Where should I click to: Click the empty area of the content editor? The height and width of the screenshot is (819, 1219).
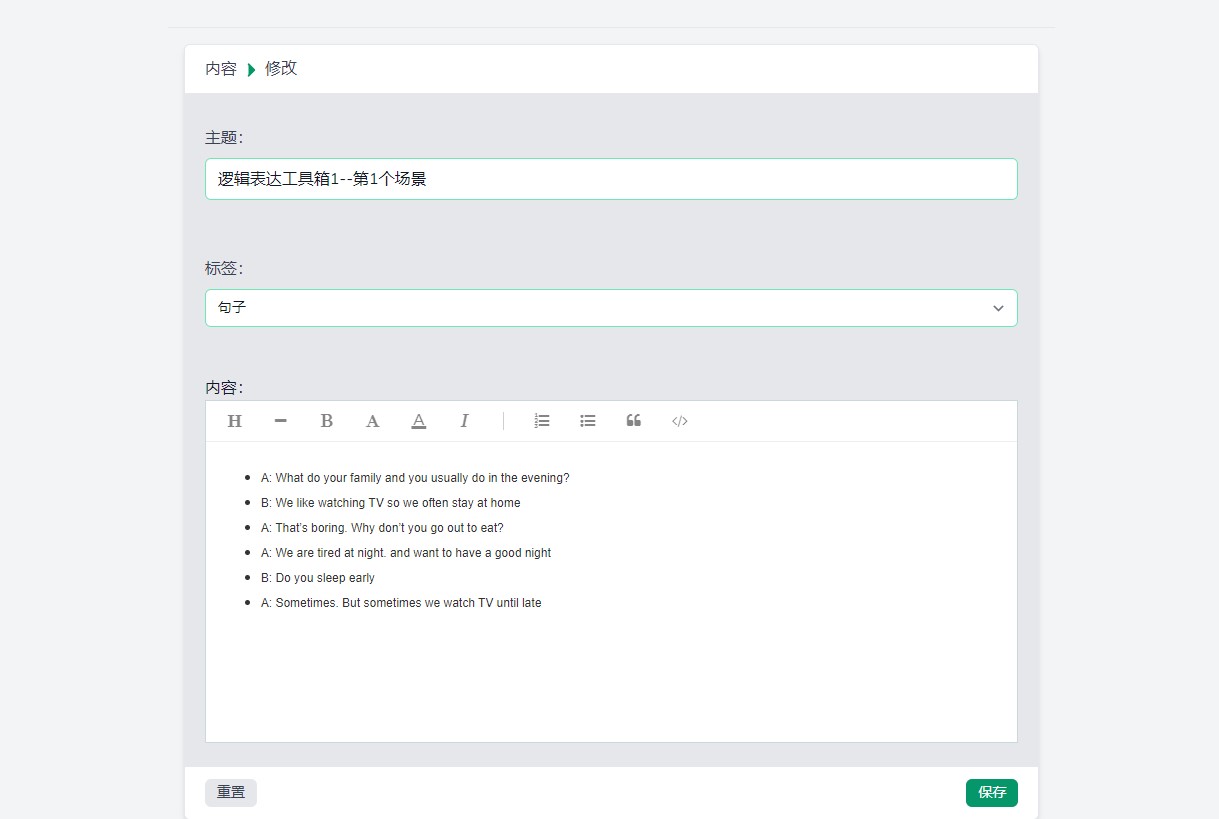tap(611, 680)
